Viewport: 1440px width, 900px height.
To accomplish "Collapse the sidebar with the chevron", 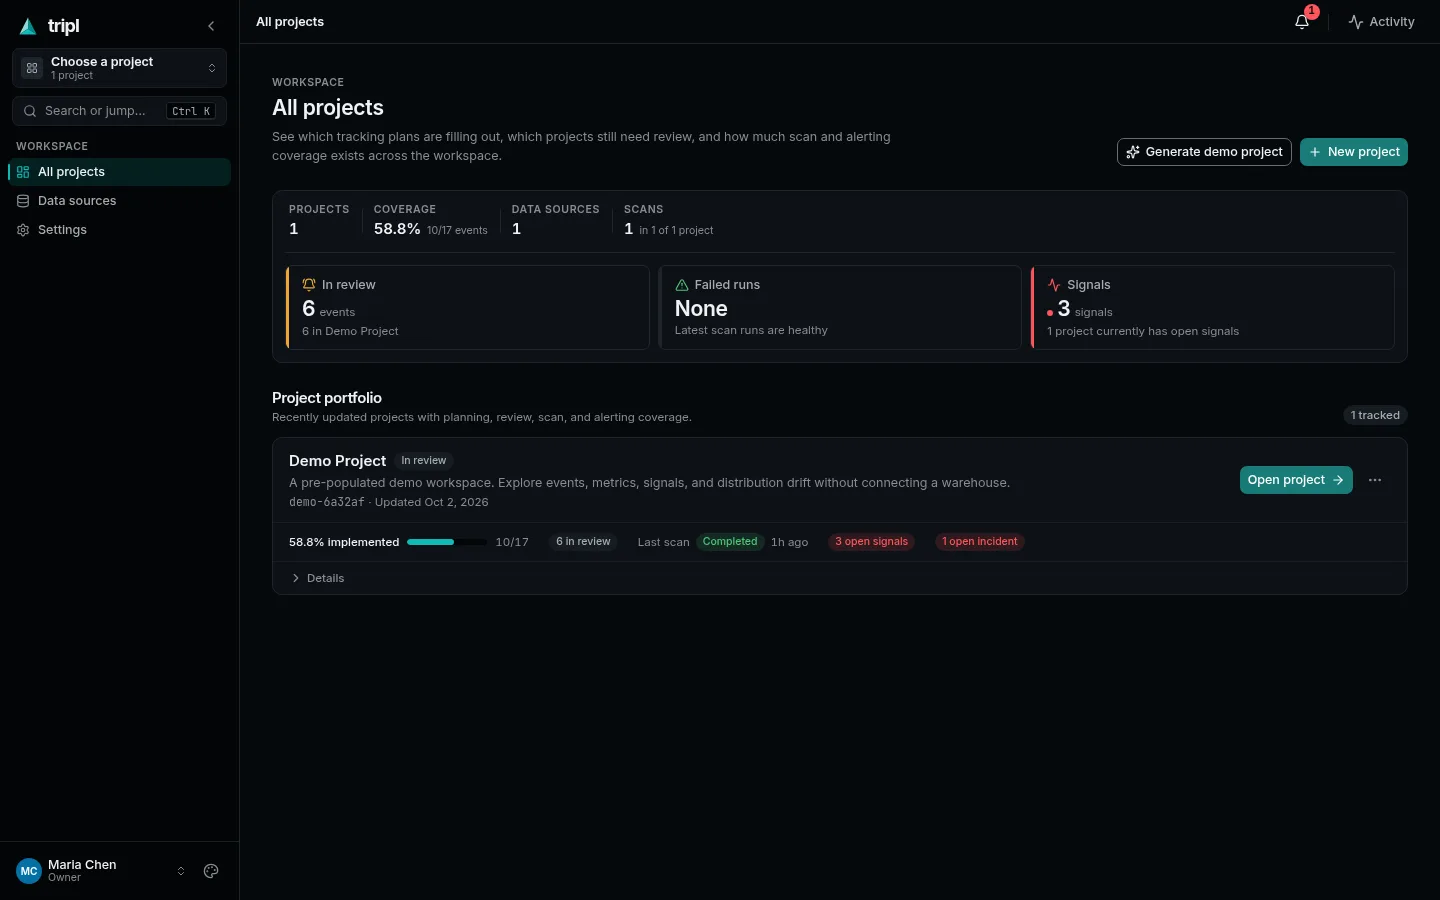I will click(211, 26).
